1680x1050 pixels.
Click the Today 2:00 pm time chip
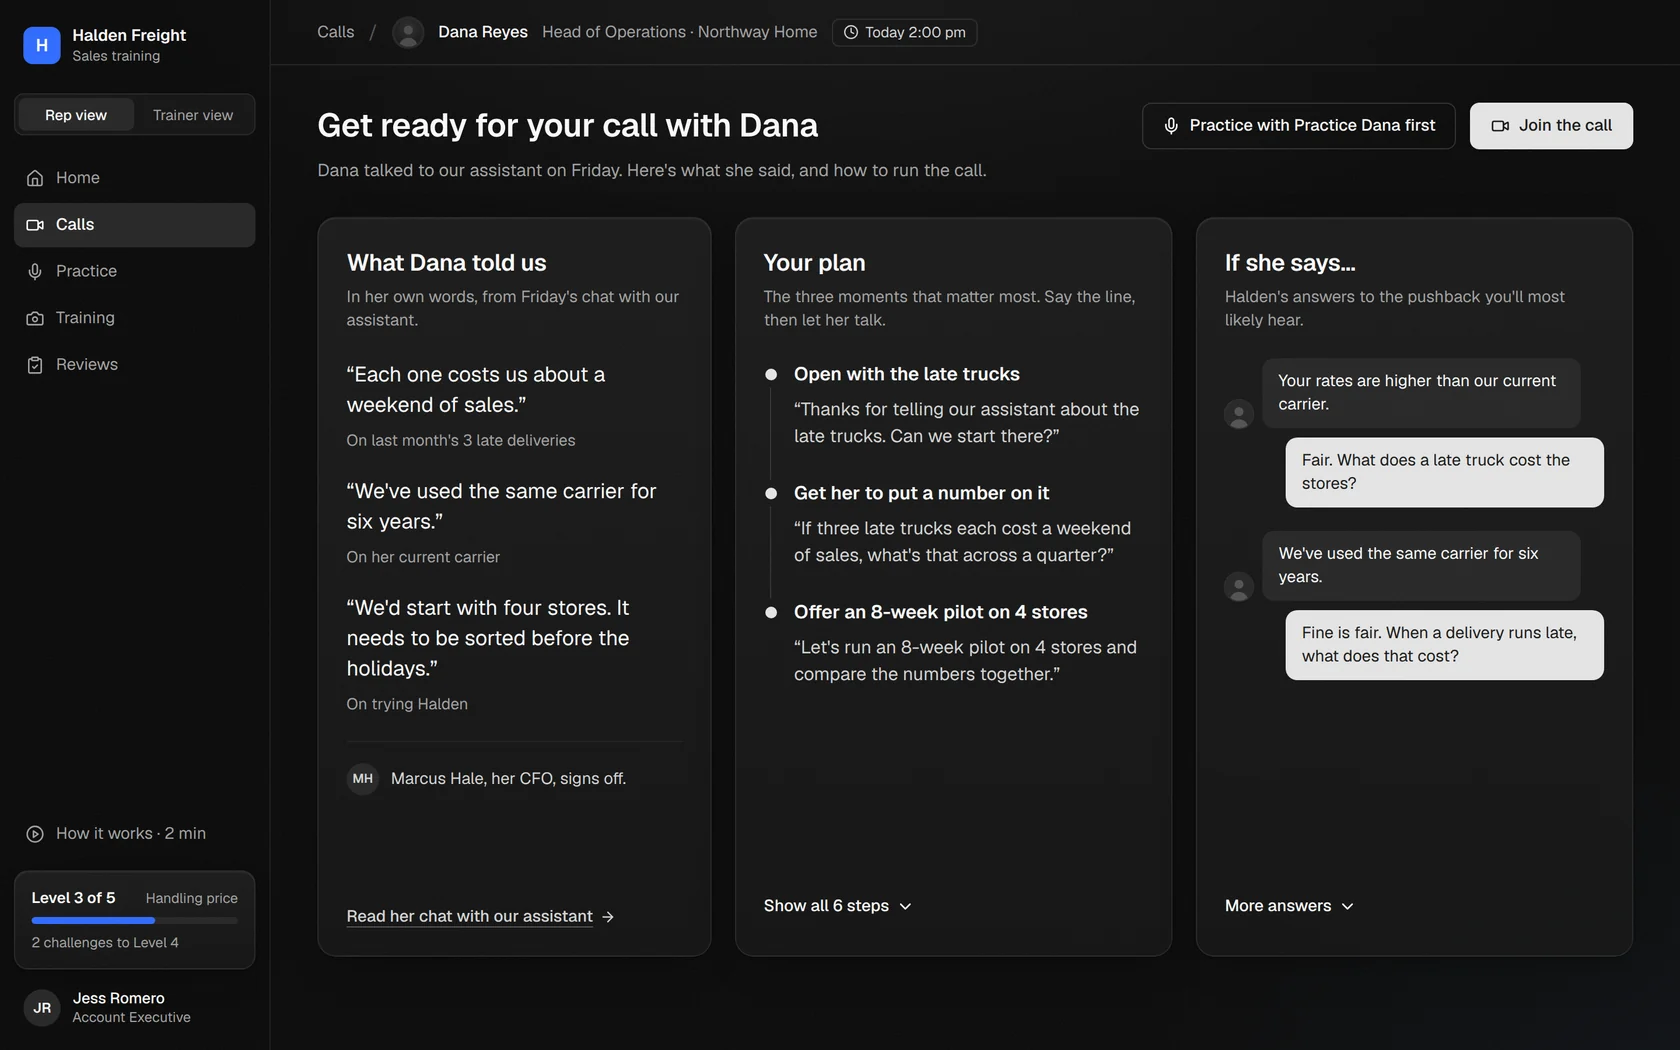(904, 32)
